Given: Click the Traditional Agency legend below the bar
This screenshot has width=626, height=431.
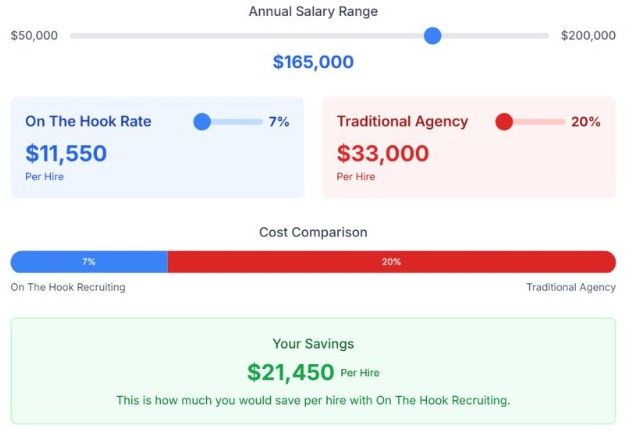Looking at the screenshot, I should [571, 288].
